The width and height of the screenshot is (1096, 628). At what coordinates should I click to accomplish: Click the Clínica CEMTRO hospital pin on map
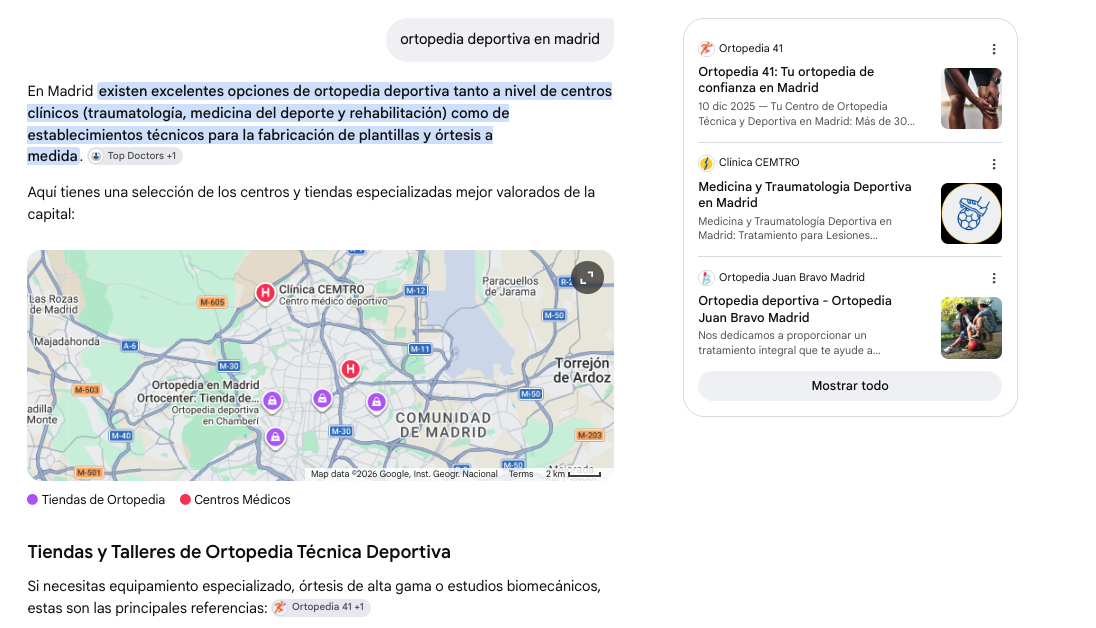point(265,293)
